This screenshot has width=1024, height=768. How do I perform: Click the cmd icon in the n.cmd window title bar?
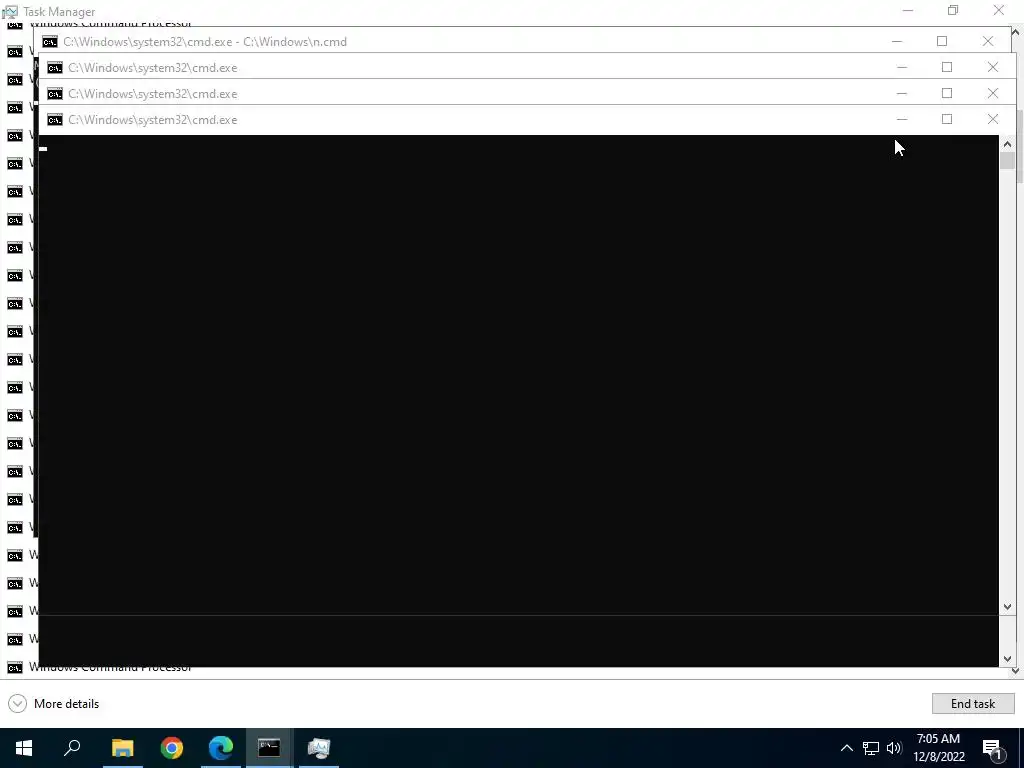point(50,42)
